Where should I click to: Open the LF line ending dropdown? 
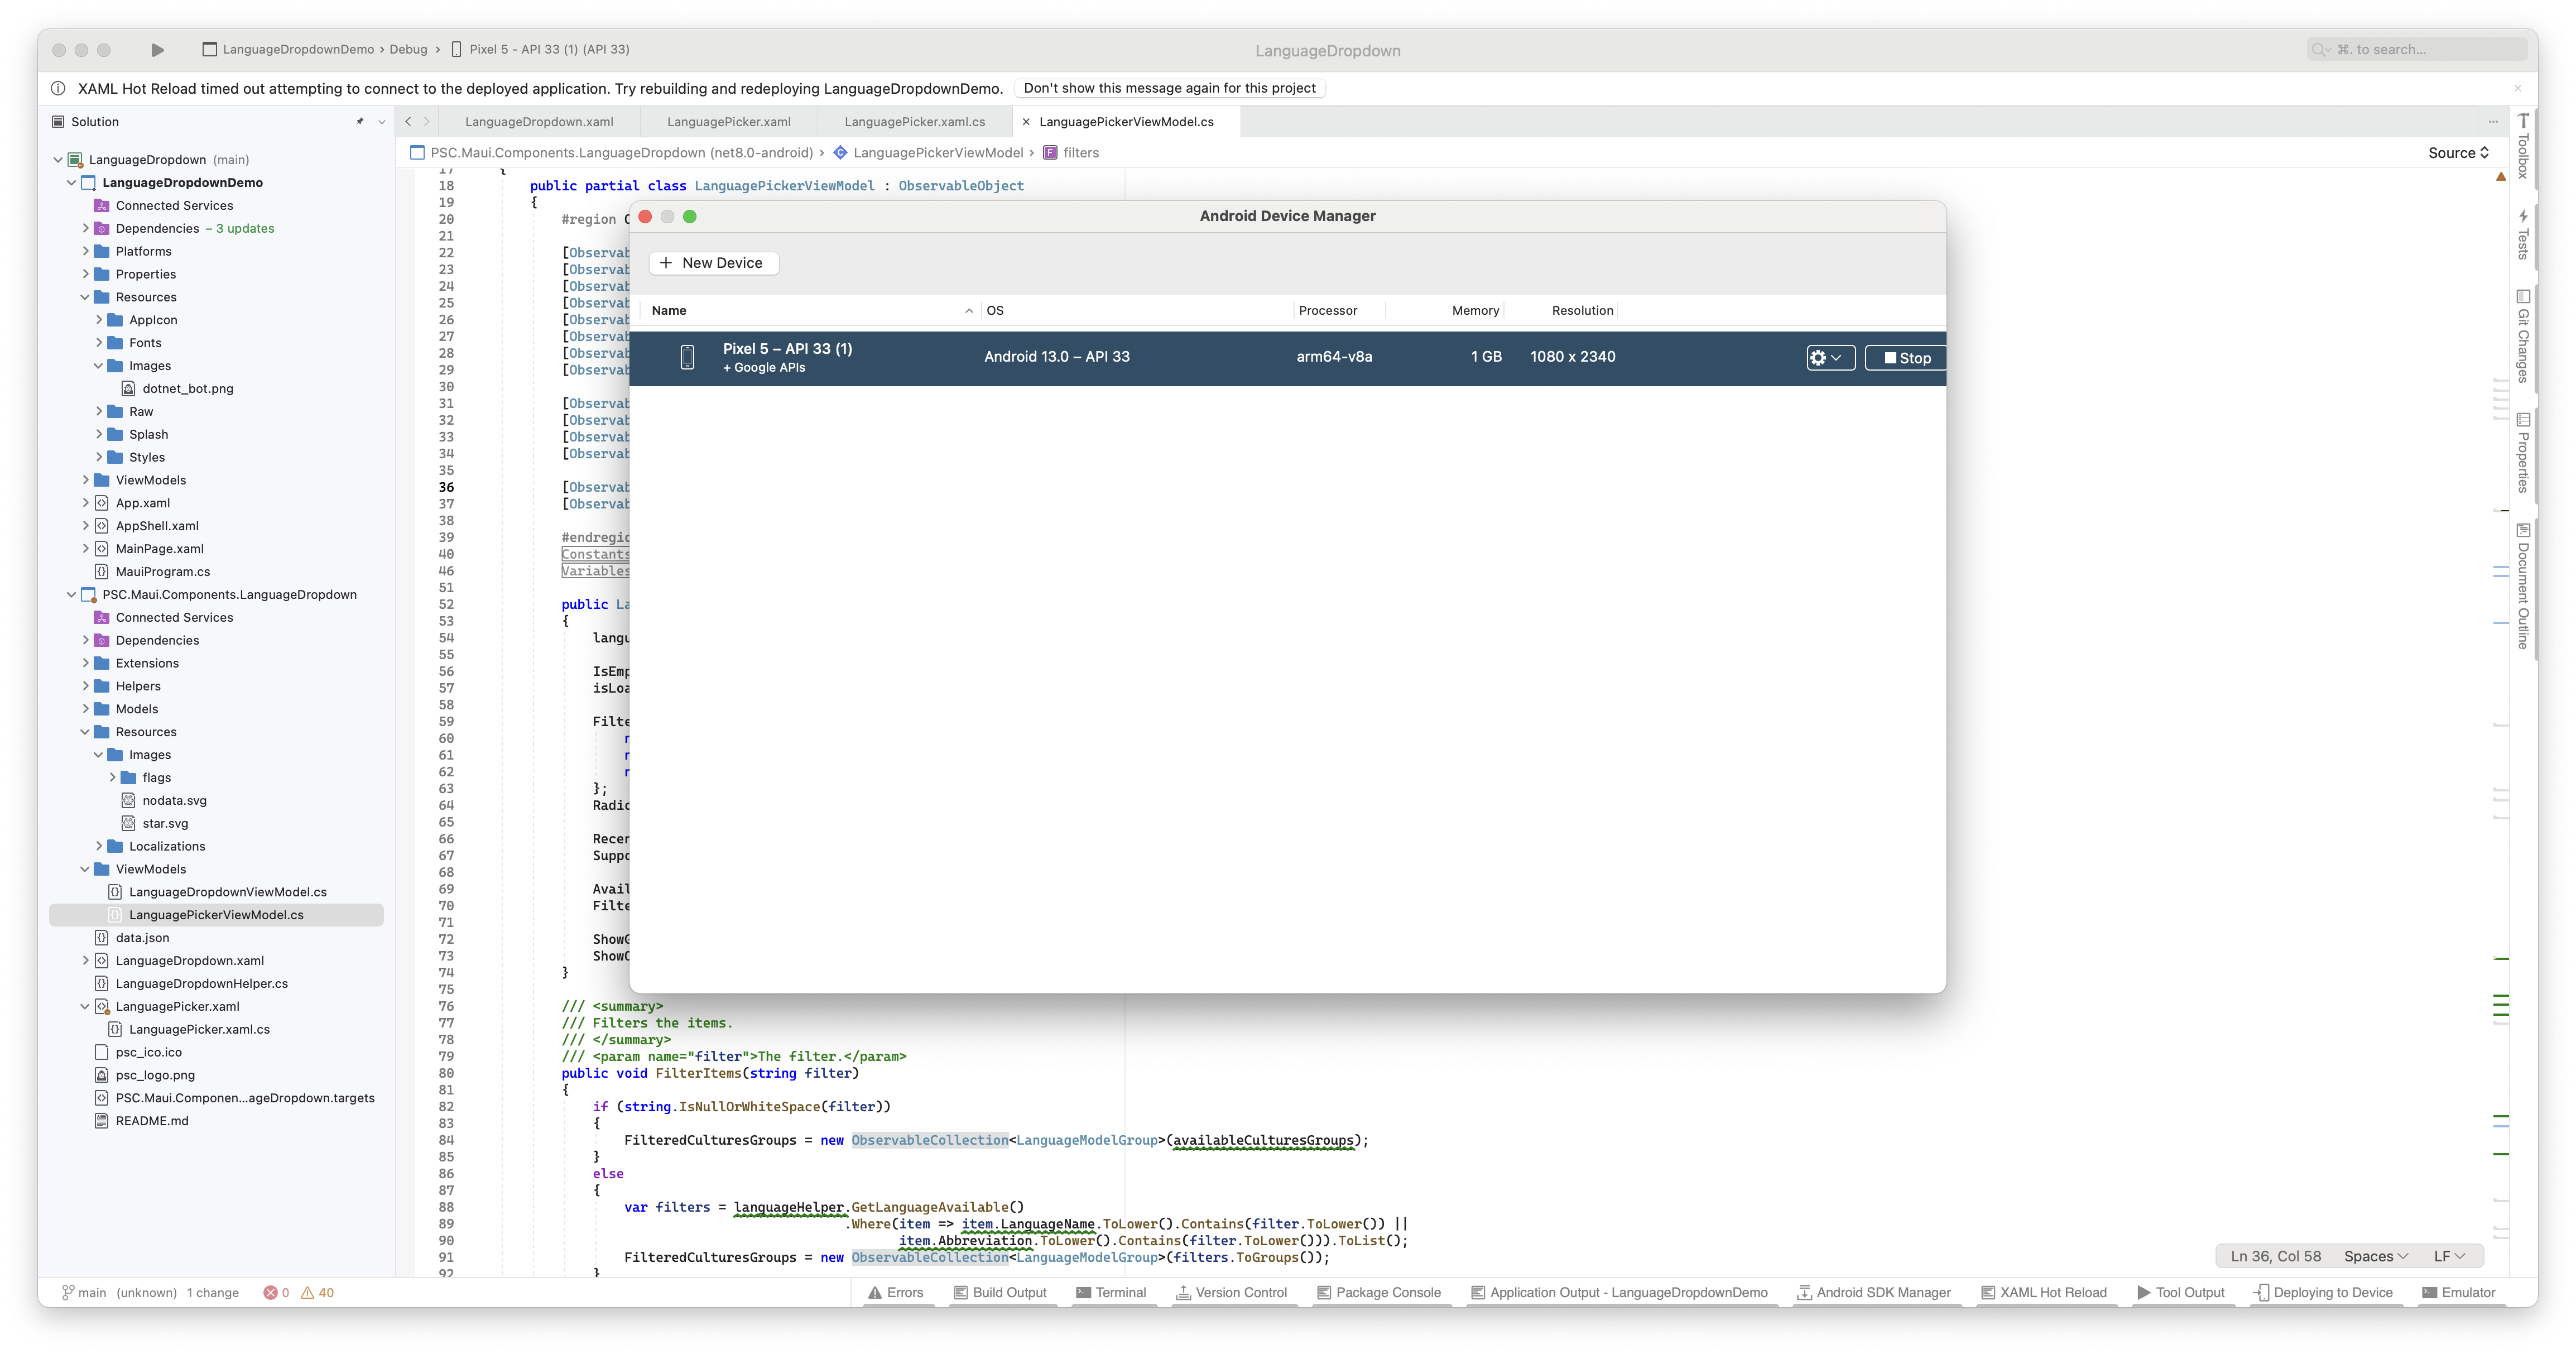click(x=2449, y=1256)
